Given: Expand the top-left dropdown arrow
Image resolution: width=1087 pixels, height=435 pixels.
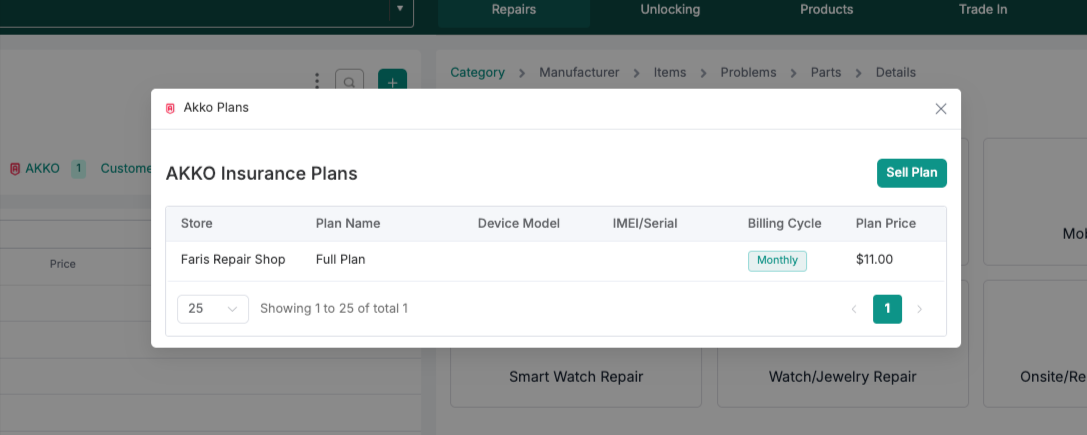Looking at the screenshot, I should pyautogui.click(x=400, y=9).
